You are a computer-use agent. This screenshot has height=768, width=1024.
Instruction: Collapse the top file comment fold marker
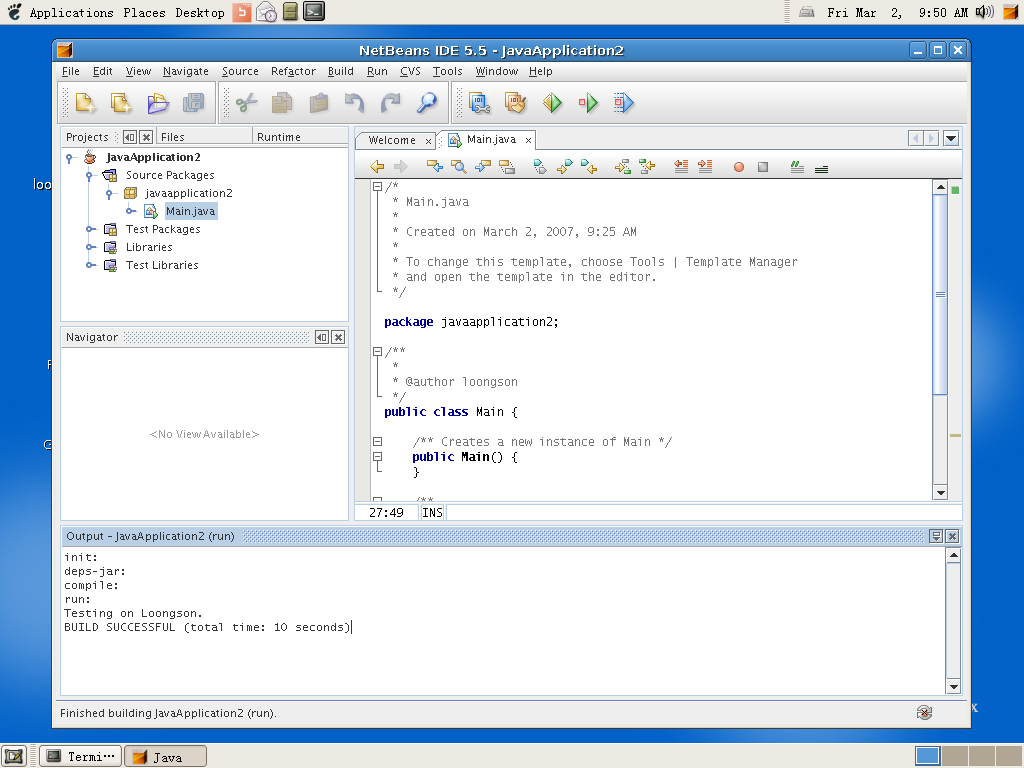pyautogui.click(x=377, y=186)
